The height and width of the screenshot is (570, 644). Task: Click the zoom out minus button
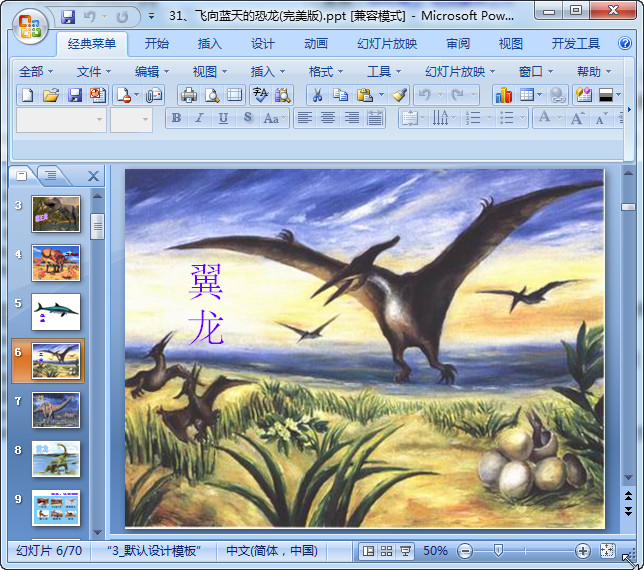[465, 551]
